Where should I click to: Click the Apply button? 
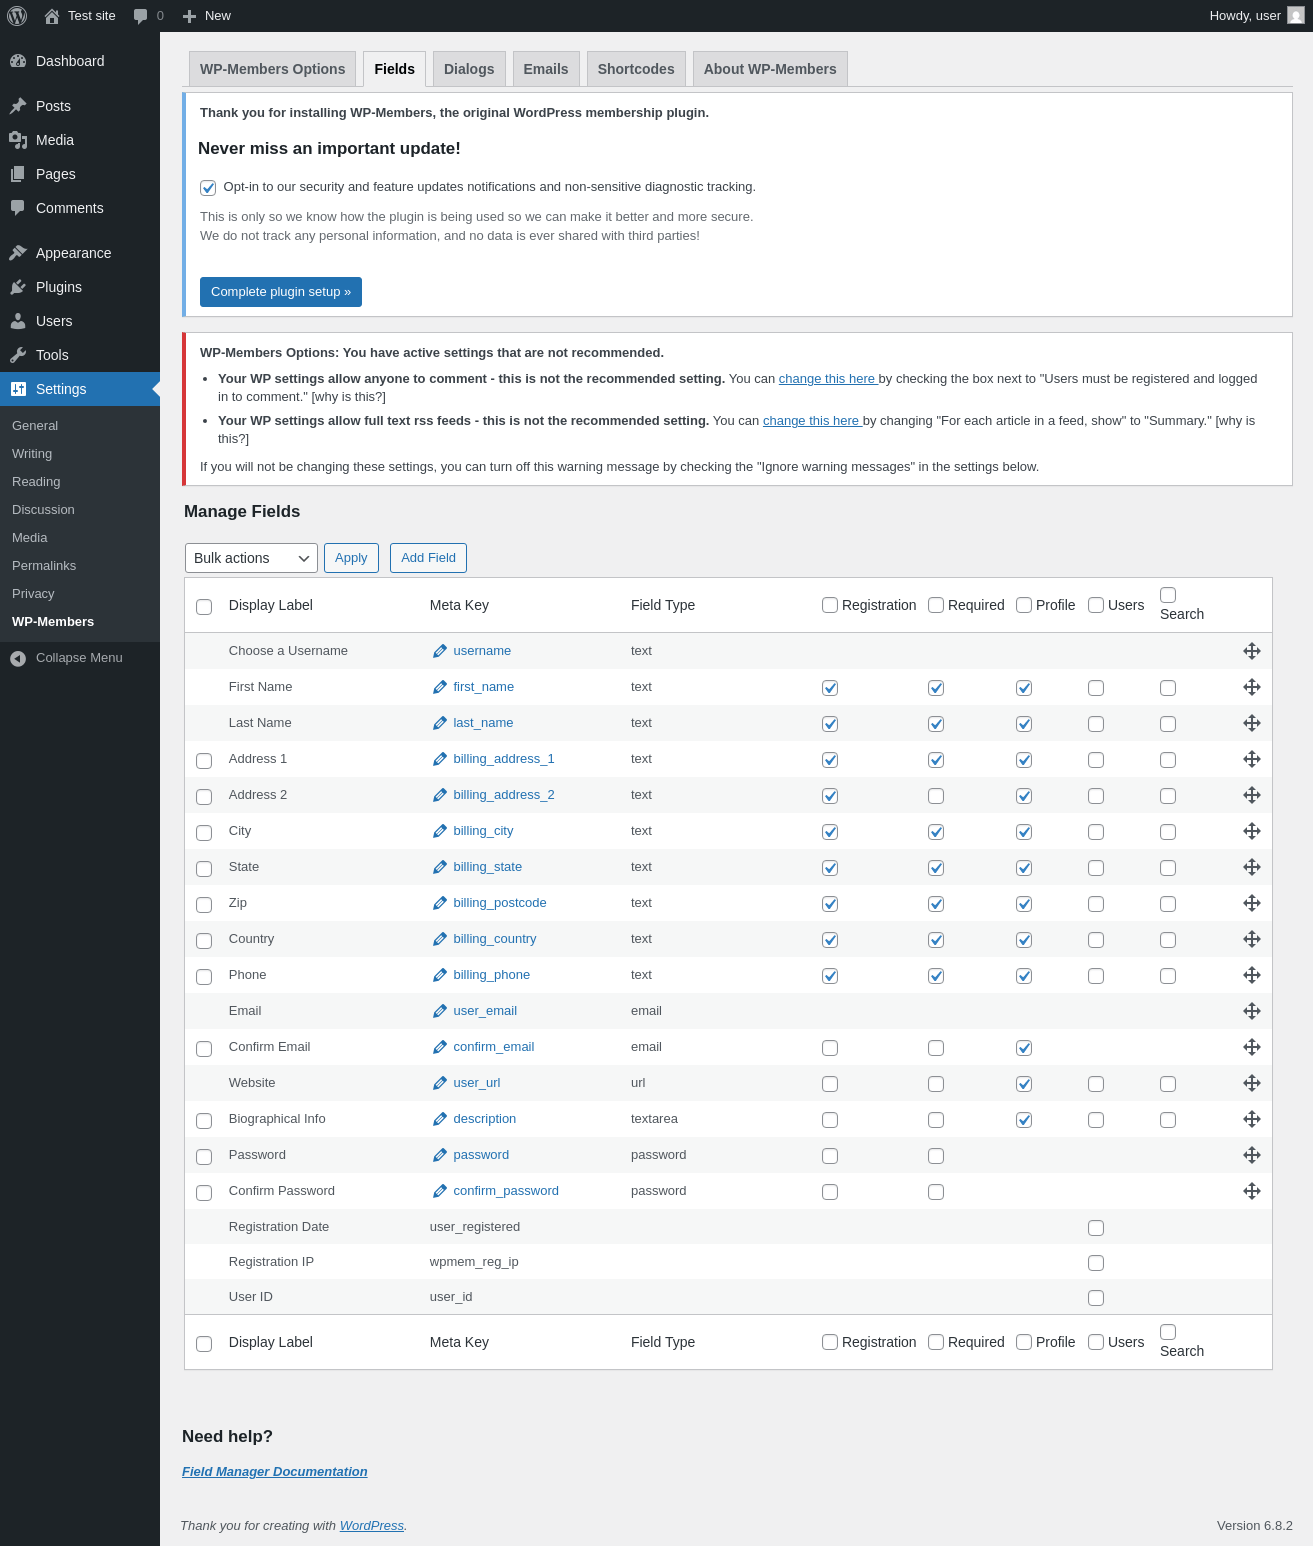351,558
